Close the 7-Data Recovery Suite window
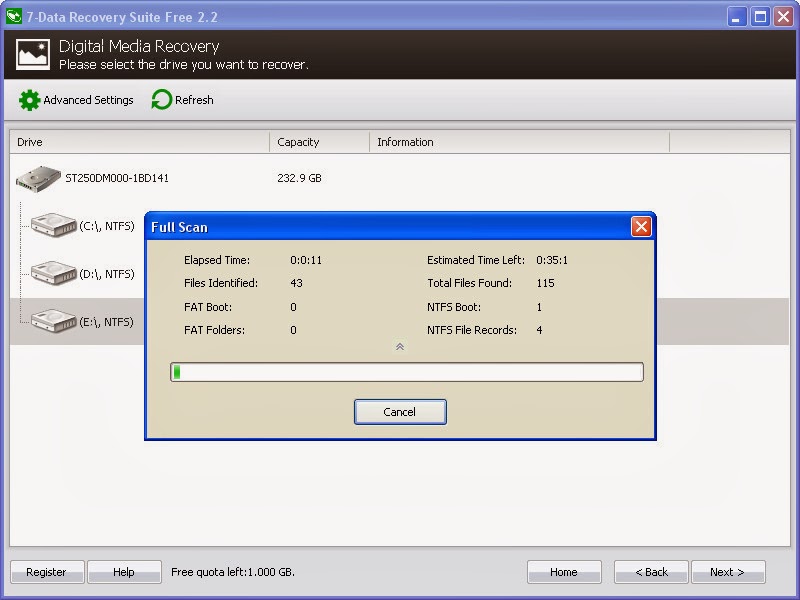The height and width of the screenshot is (600, 800). pyautogui.click(x=783, y=17)
